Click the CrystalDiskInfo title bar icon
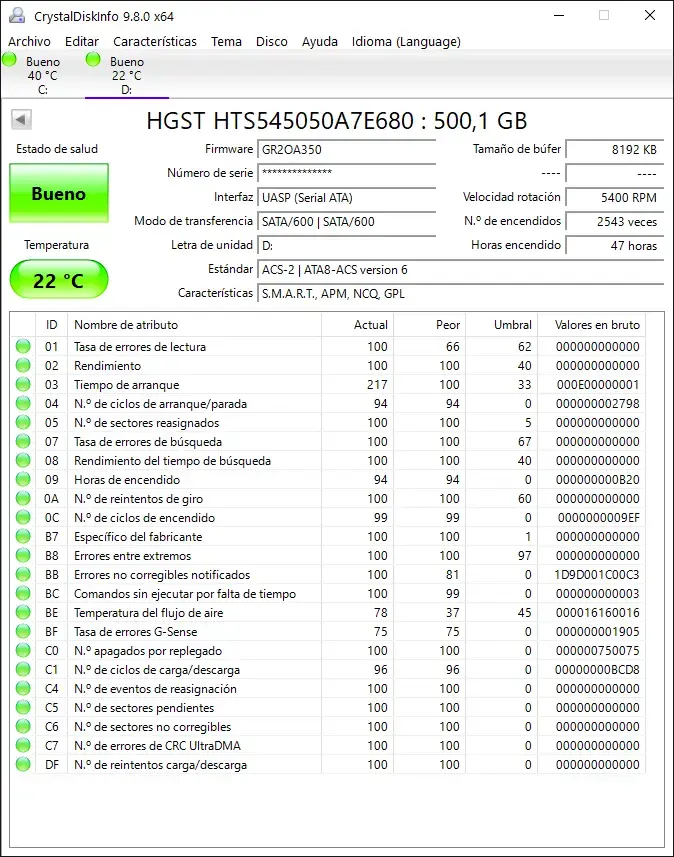Screen dimensions: 674x857 17,15
